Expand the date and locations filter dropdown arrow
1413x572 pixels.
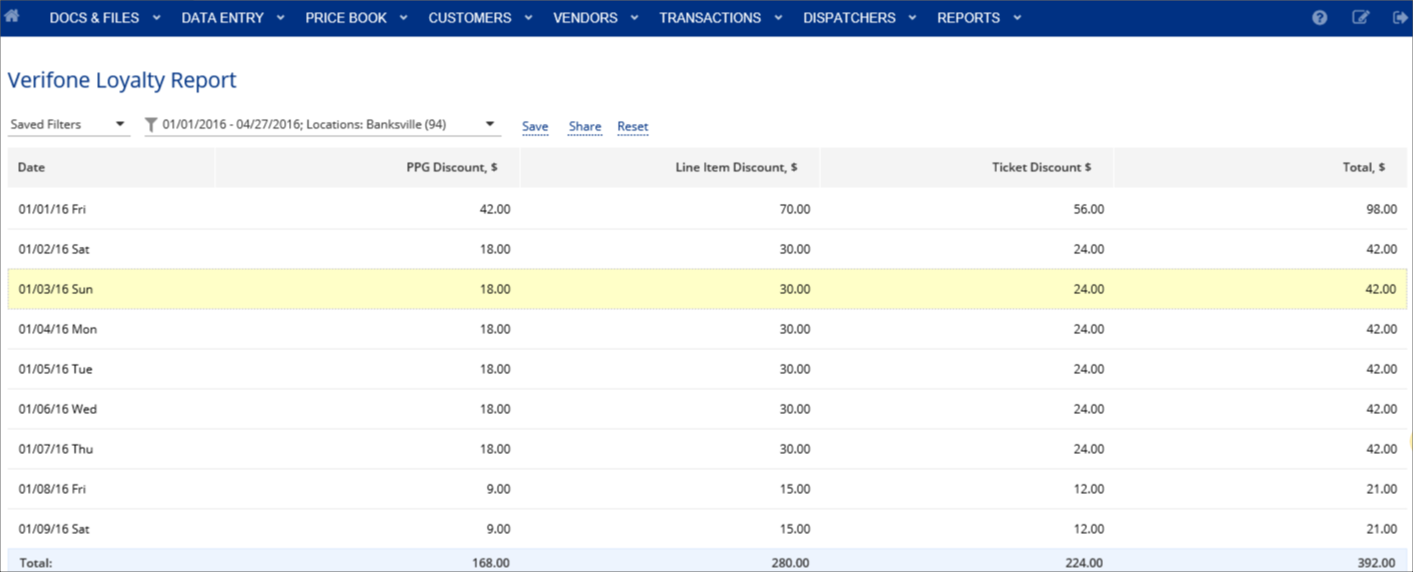490,125
